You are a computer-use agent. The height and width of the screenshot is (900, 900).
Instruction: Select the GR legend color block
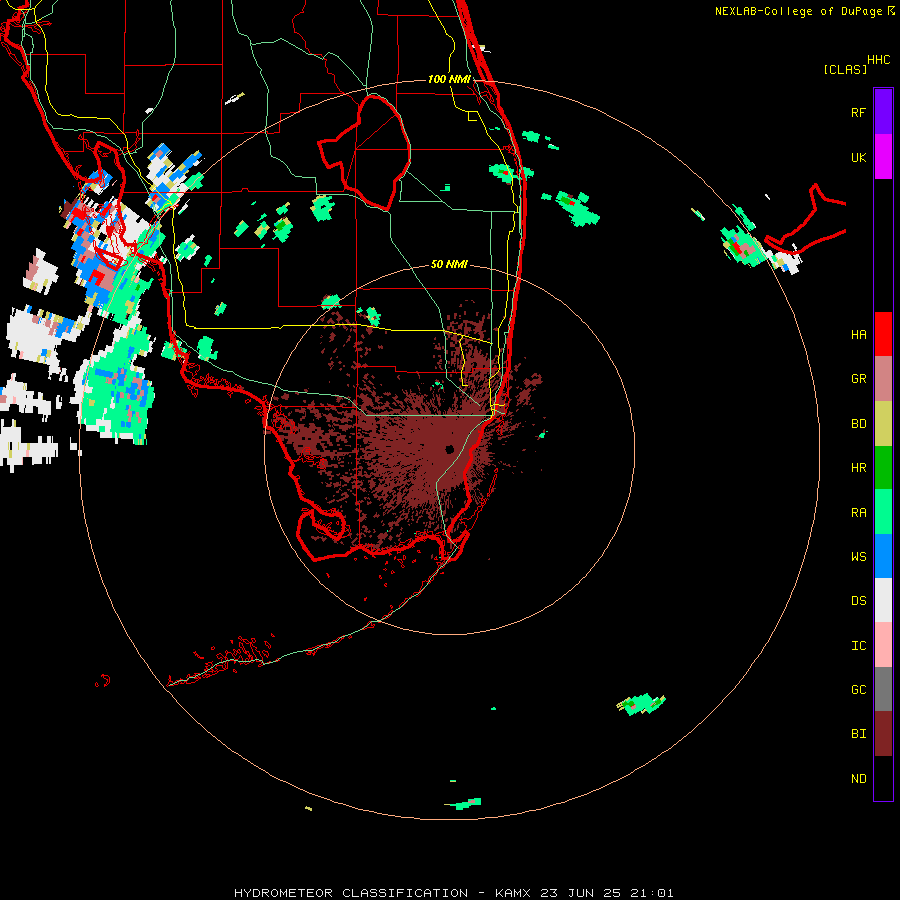coord(883,378)
